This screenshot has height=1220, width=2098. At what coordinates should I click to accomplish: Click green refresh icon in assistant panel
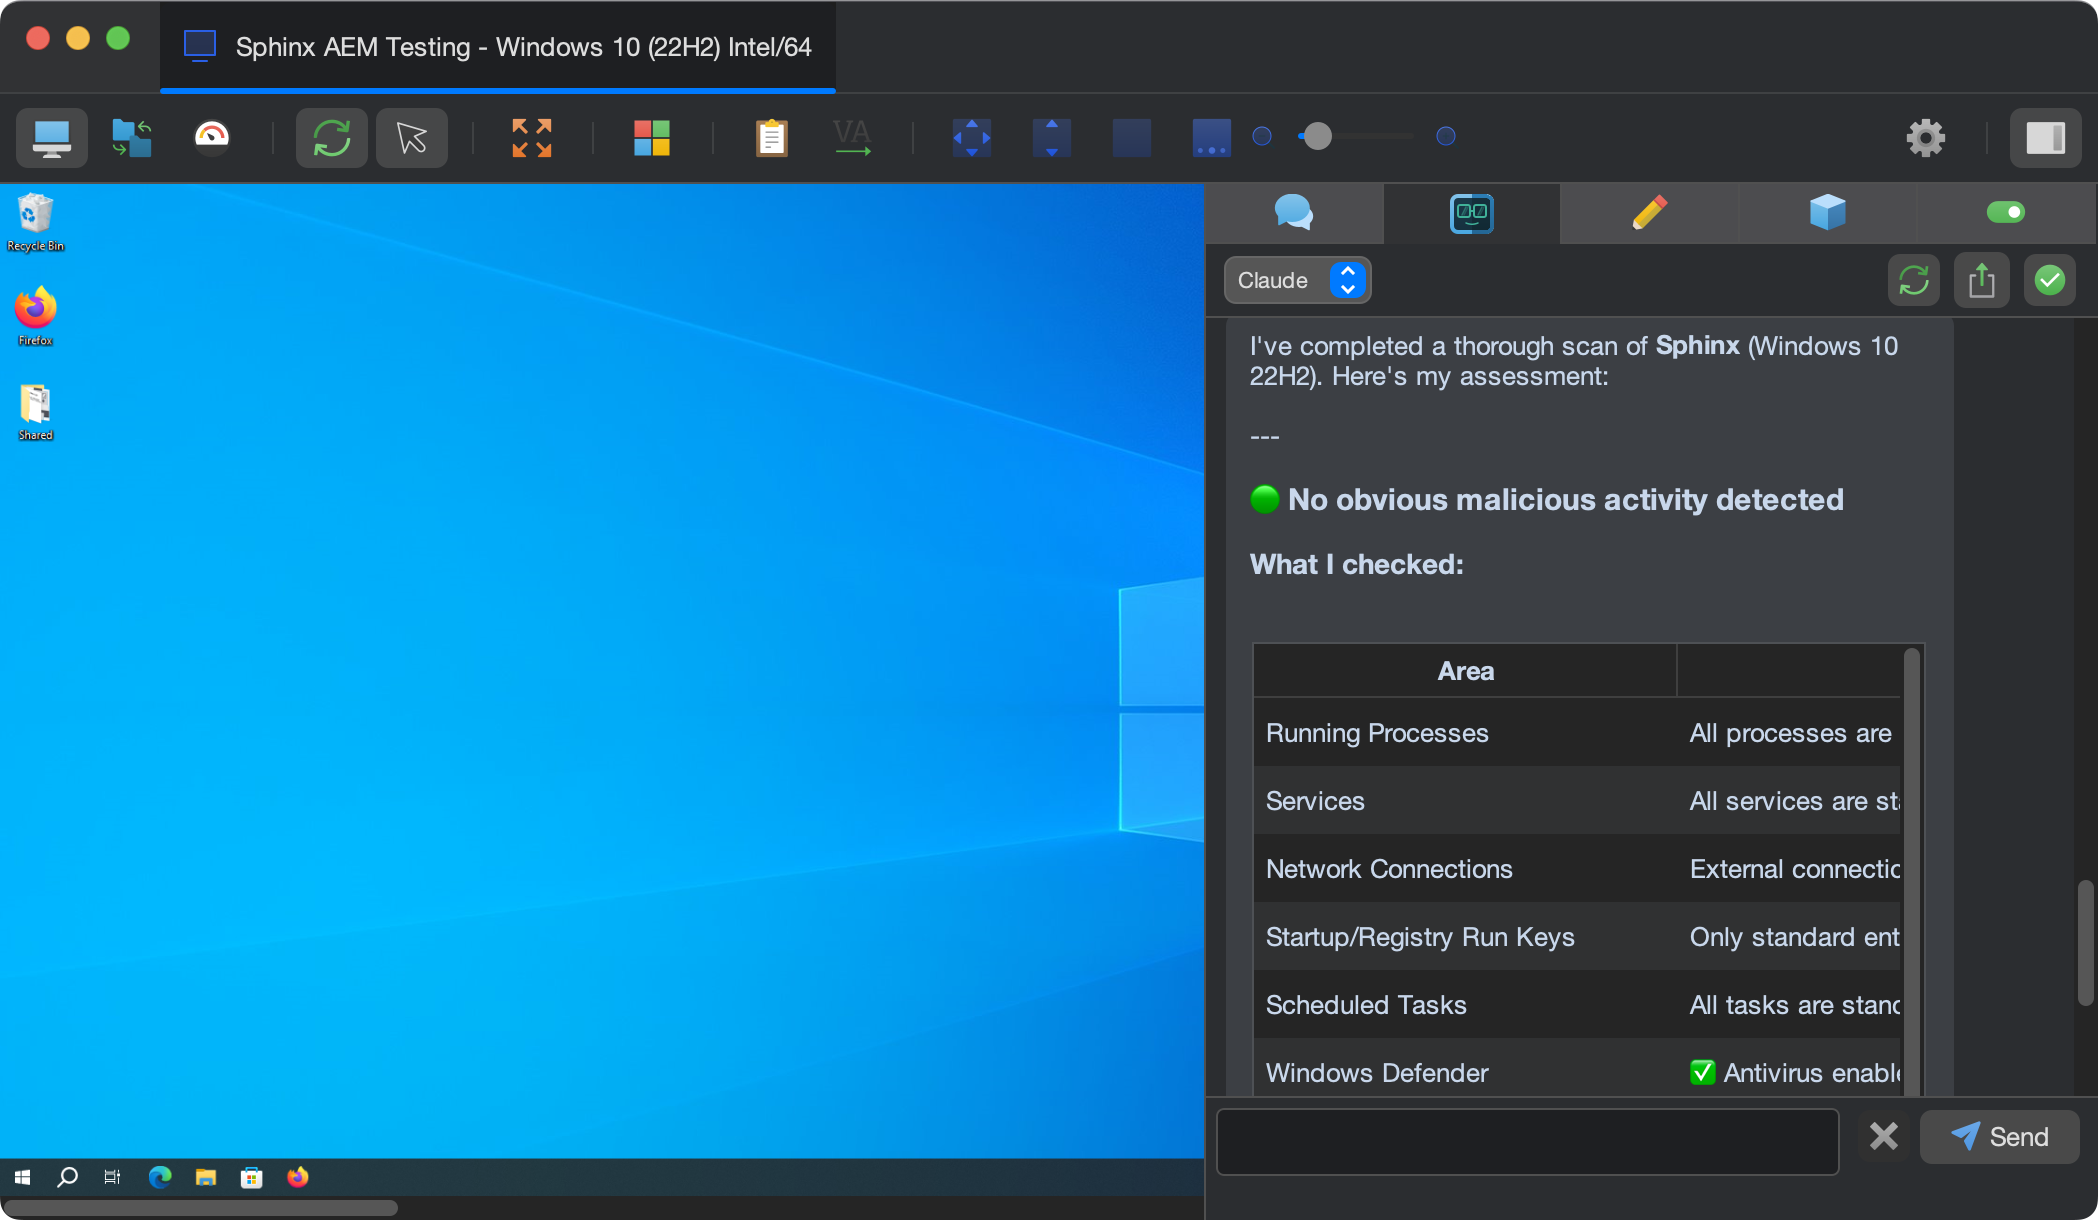click(x=1913, y=281)
